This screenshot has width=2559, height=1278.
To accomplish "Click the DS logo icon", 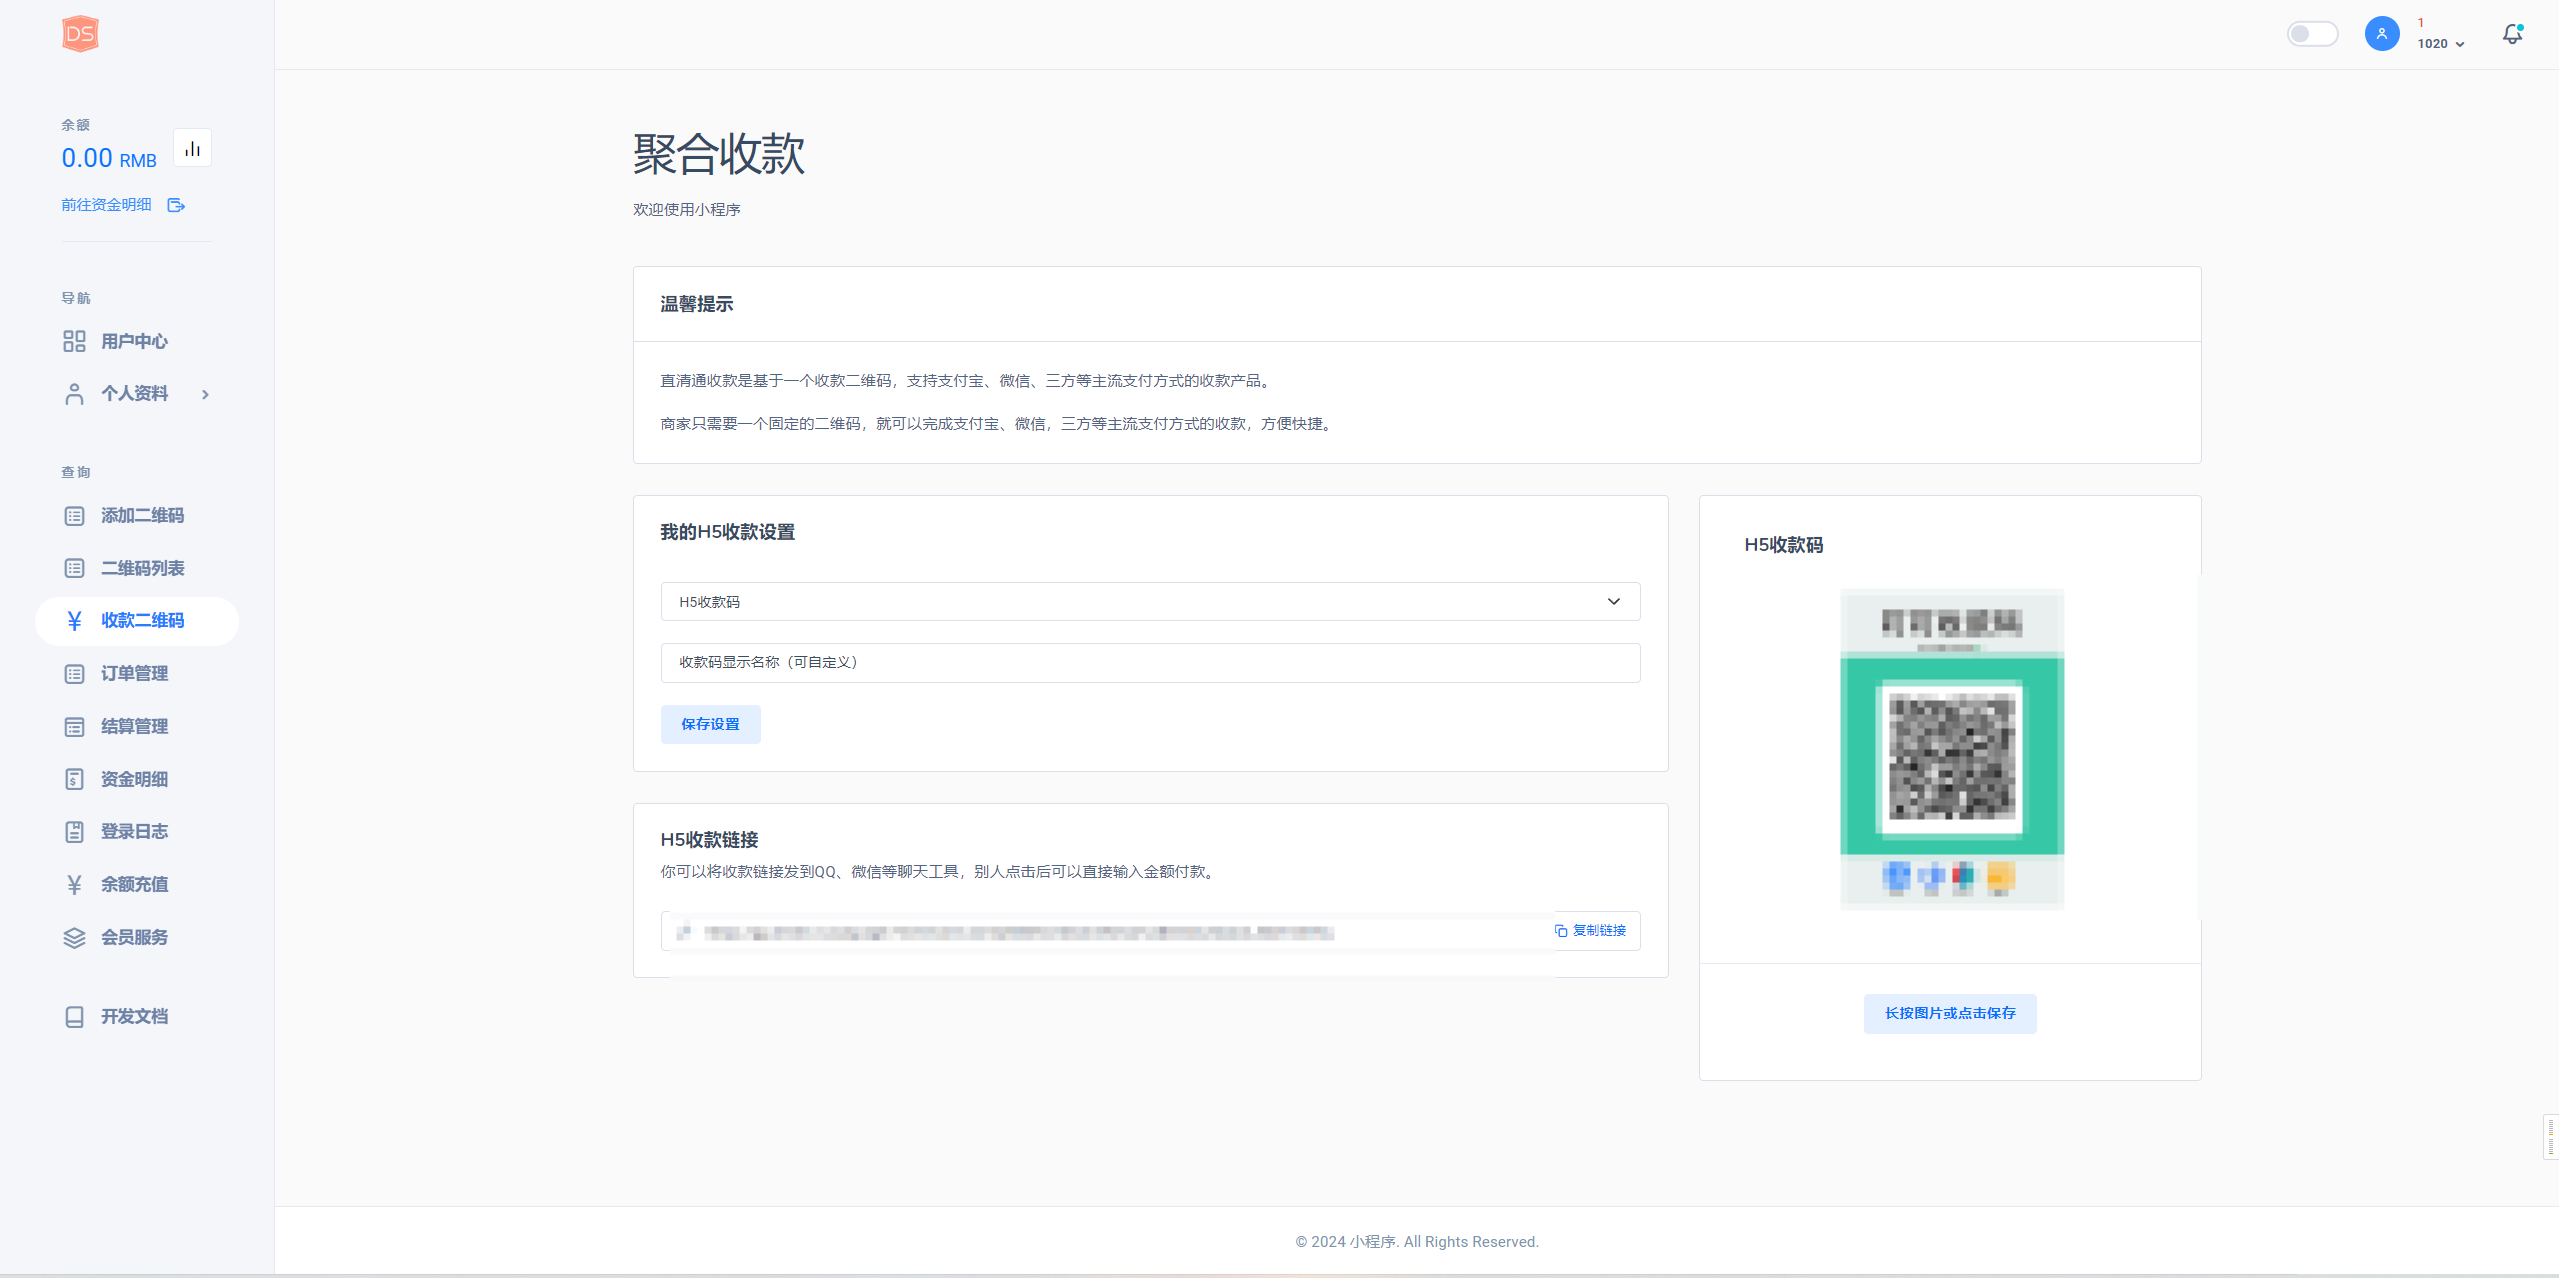I will click(x=80, y=34).
